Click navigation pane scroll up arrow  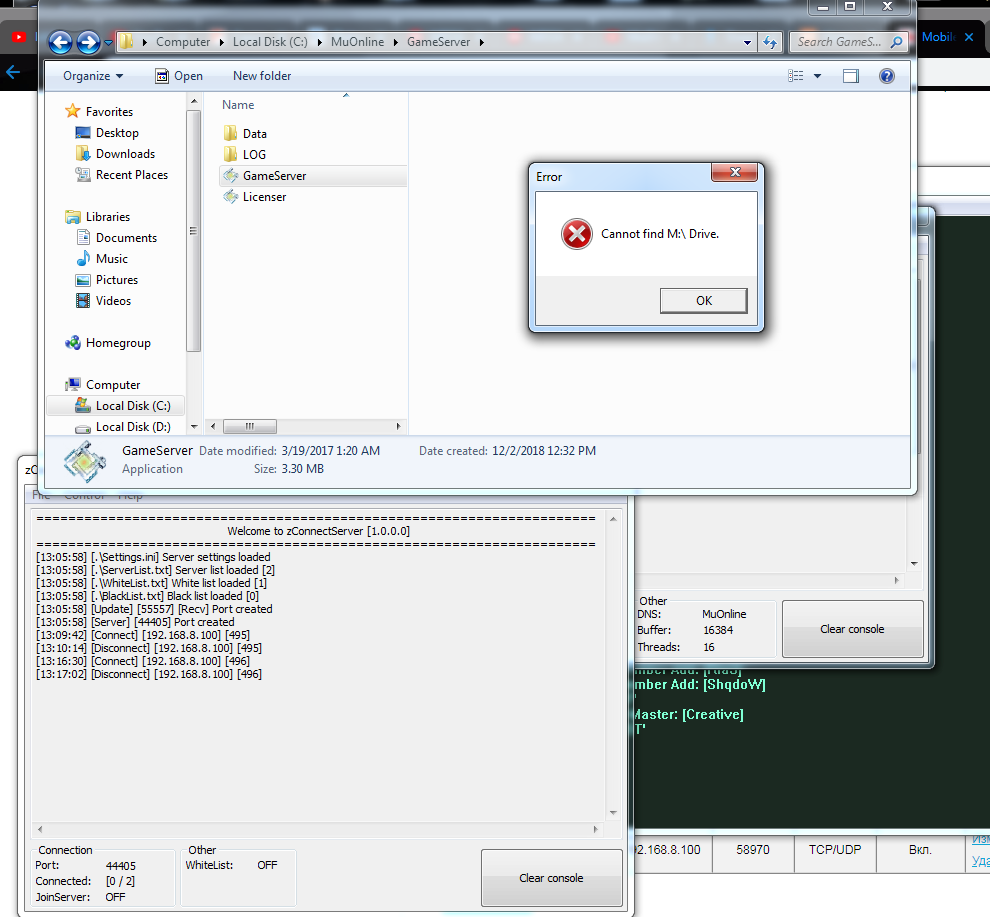point(194,102)
